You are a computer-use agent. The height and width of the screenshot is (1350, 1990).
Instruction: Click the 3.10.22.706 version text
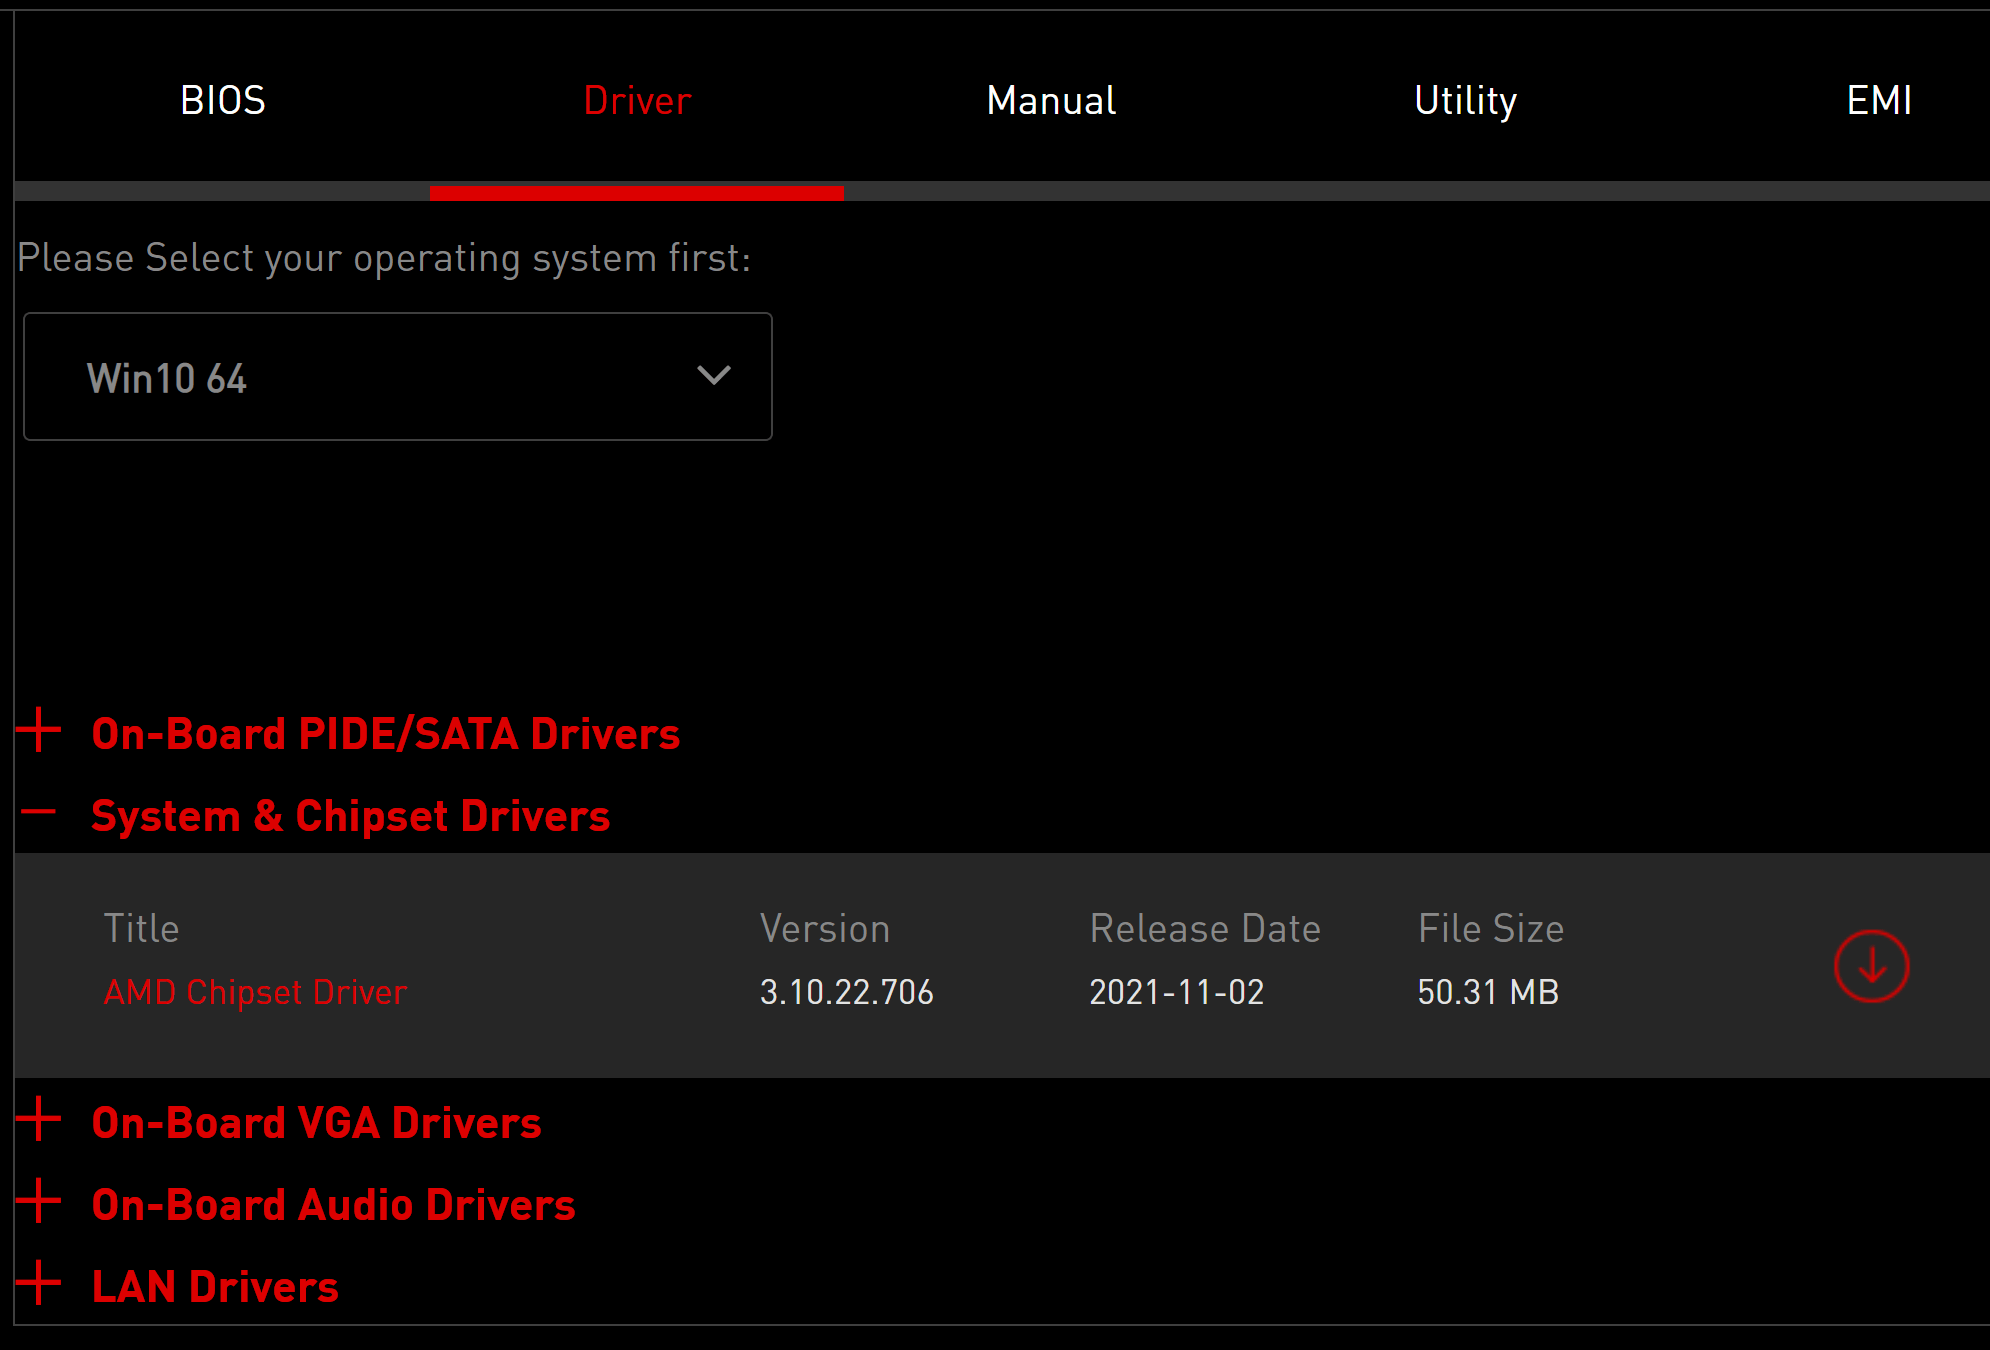846,992
